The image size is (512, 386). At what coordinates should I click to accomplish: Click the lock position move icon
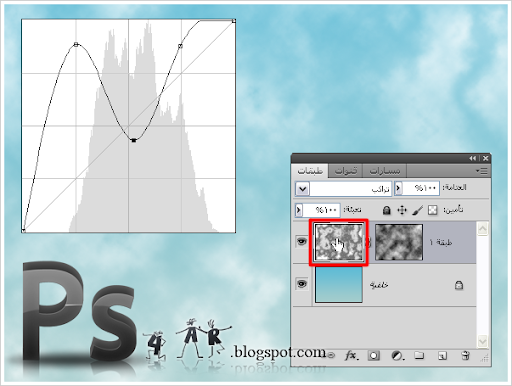point(402,210)
